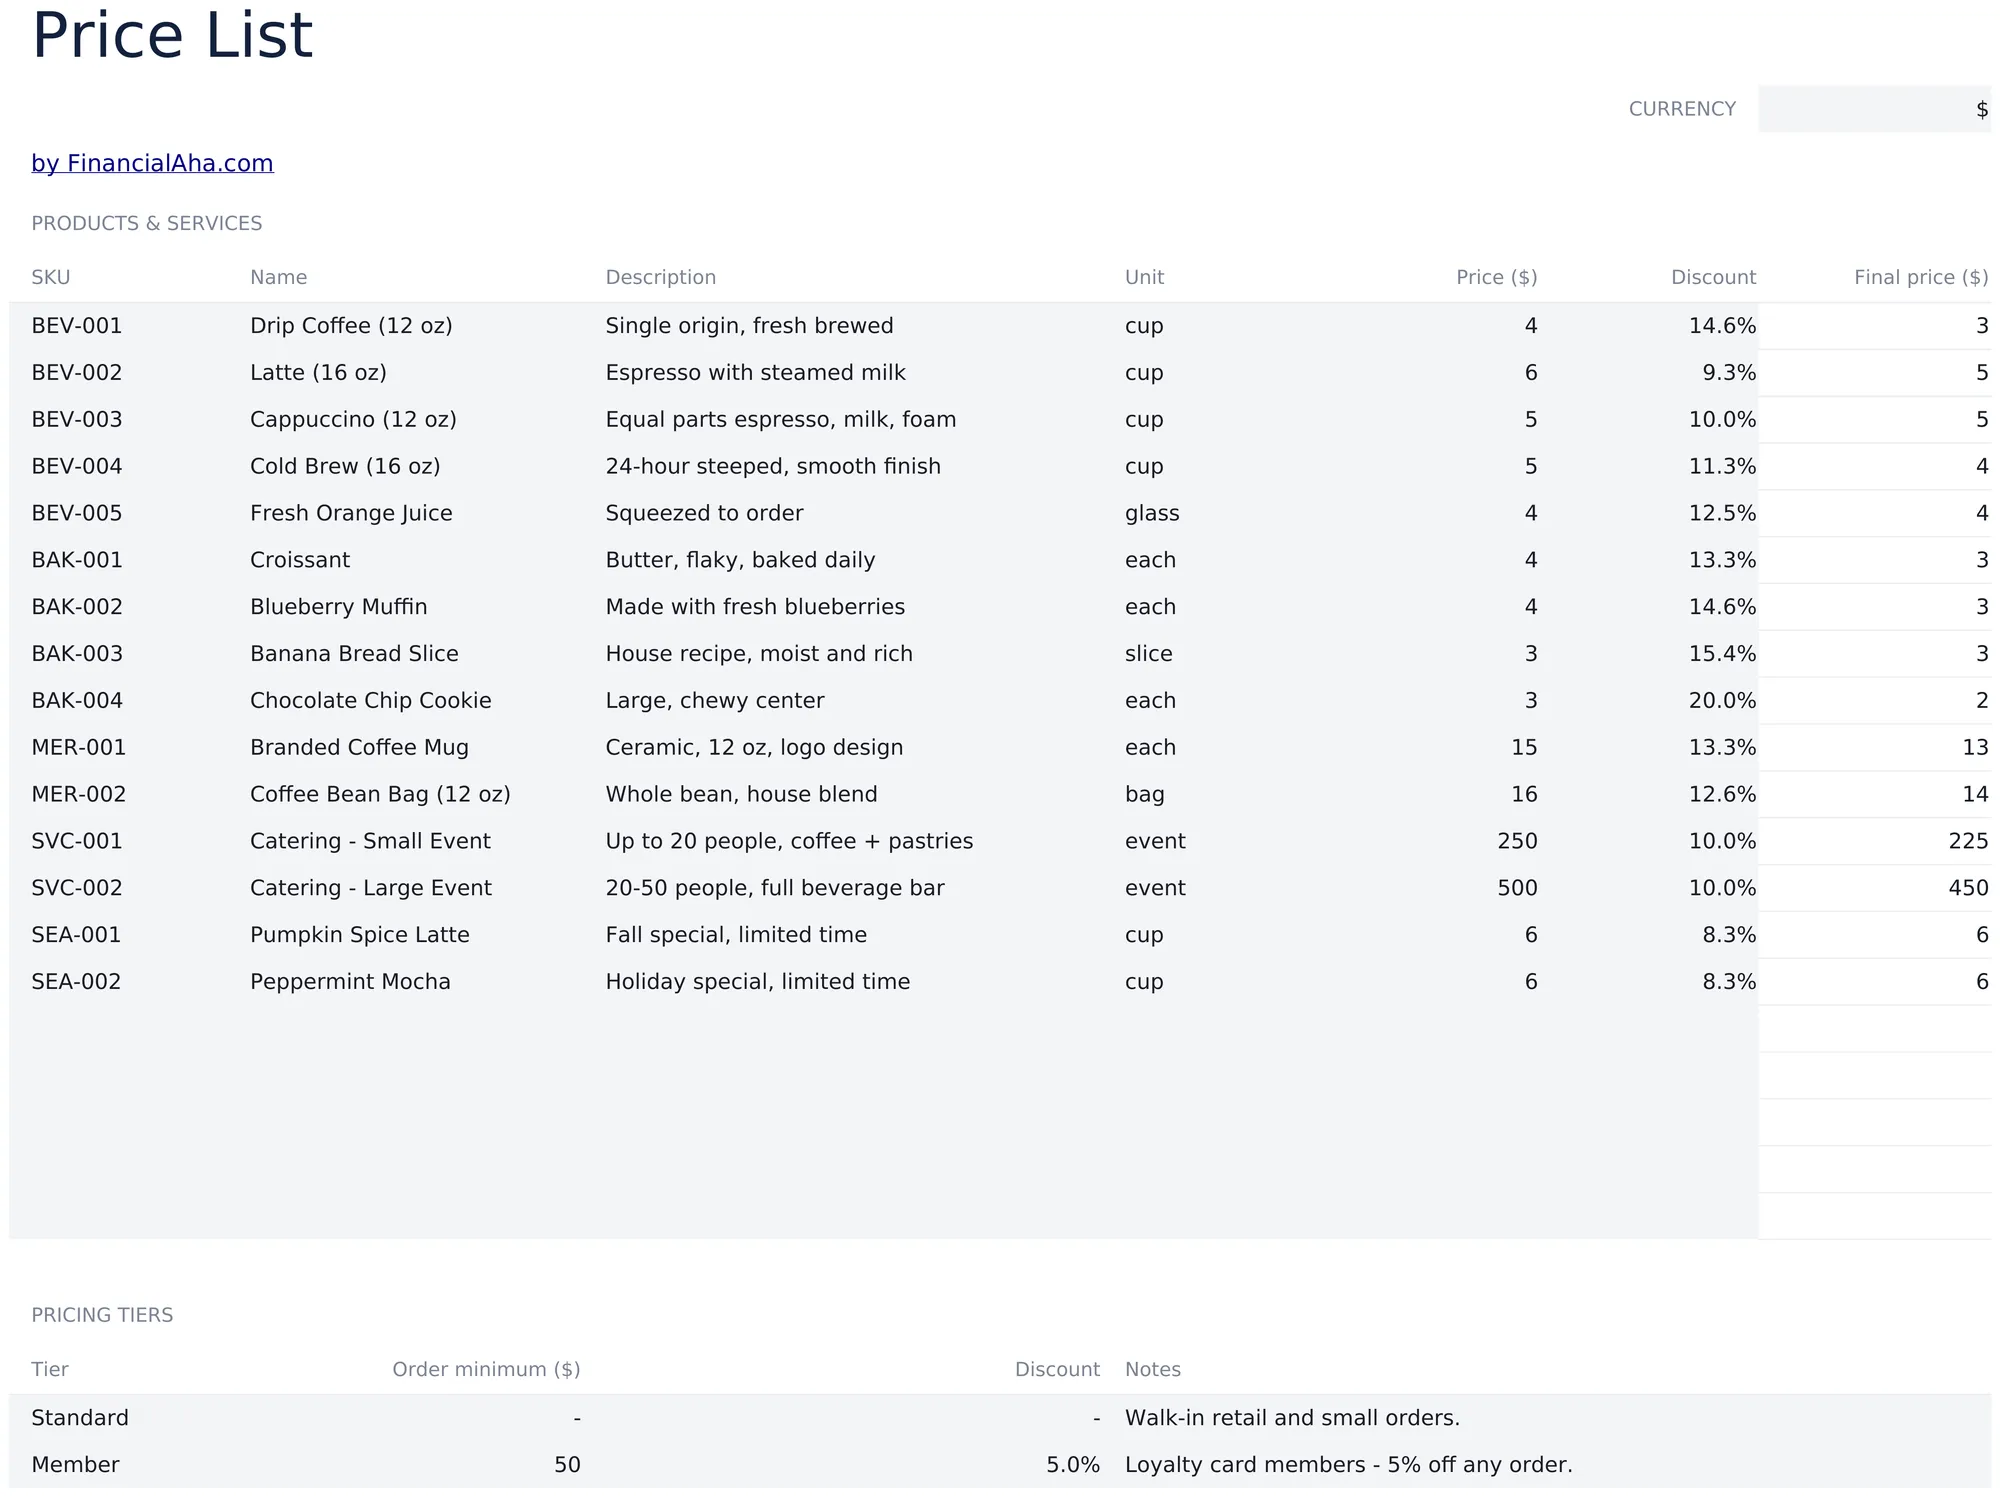Click Cold Brew discount 11.3%
The width and height of the screenshot is (2000, 1497).
coord(1722,467)
